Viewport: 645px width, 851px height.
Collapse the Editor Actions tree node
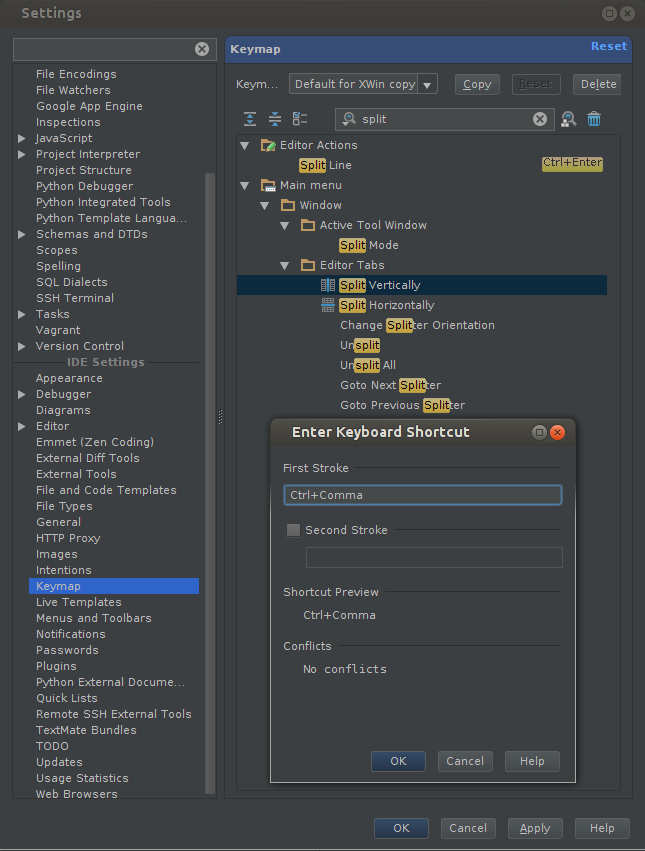coord(245,145)
